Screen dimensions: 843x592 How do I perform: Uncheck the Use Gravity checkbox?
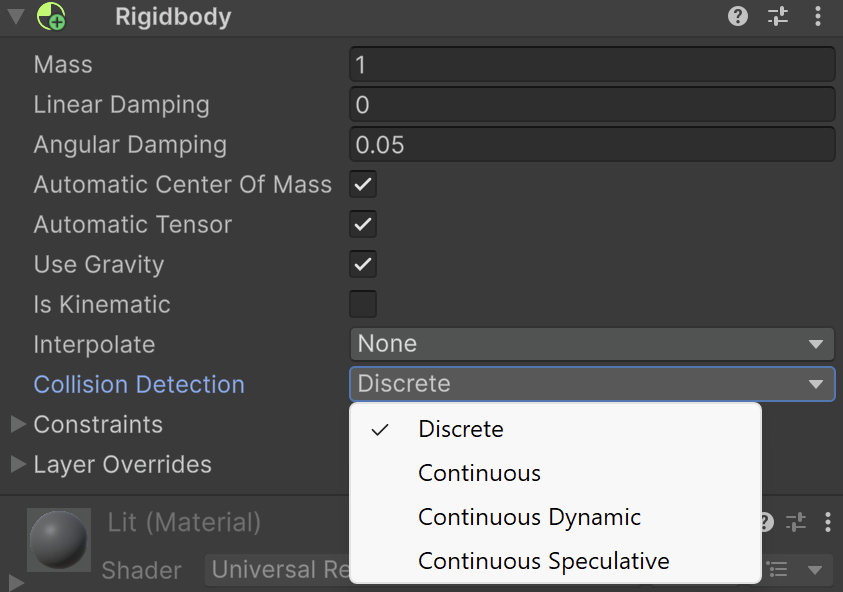pos(363,265)
